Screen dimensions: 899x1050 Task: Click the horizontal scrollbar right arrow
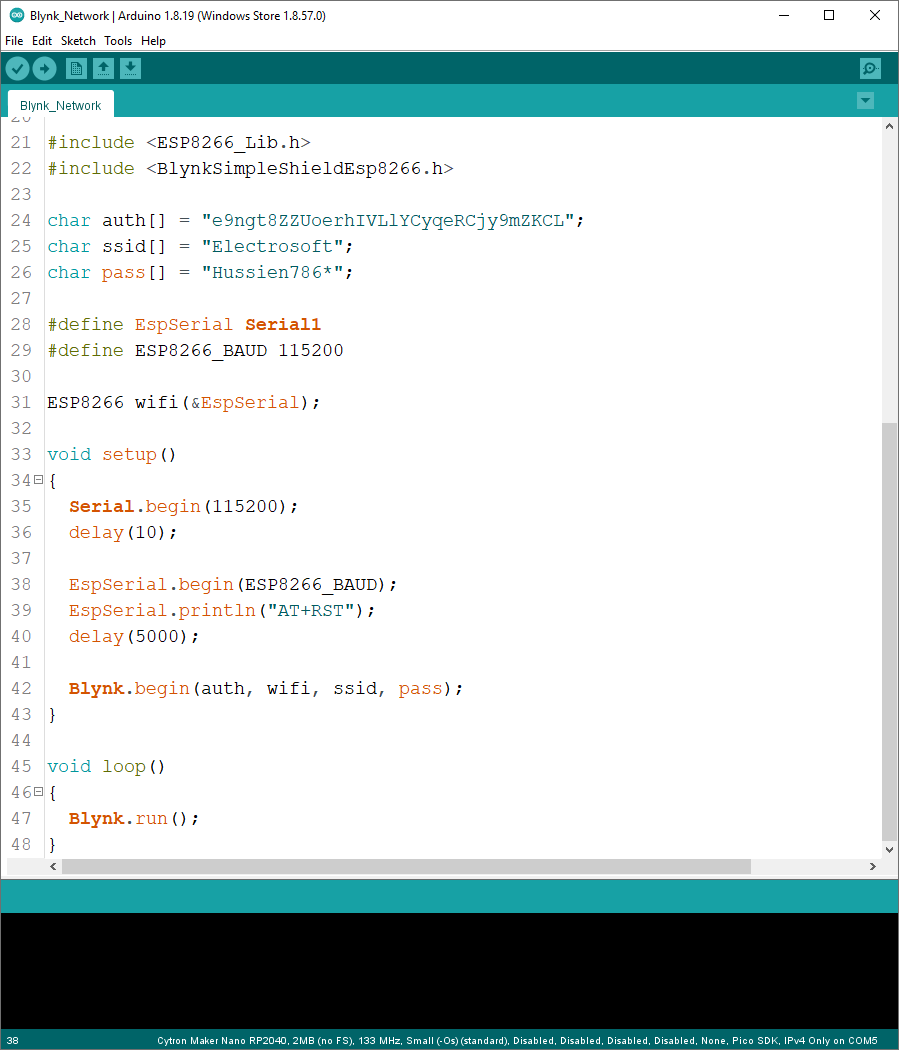[872, 867]
